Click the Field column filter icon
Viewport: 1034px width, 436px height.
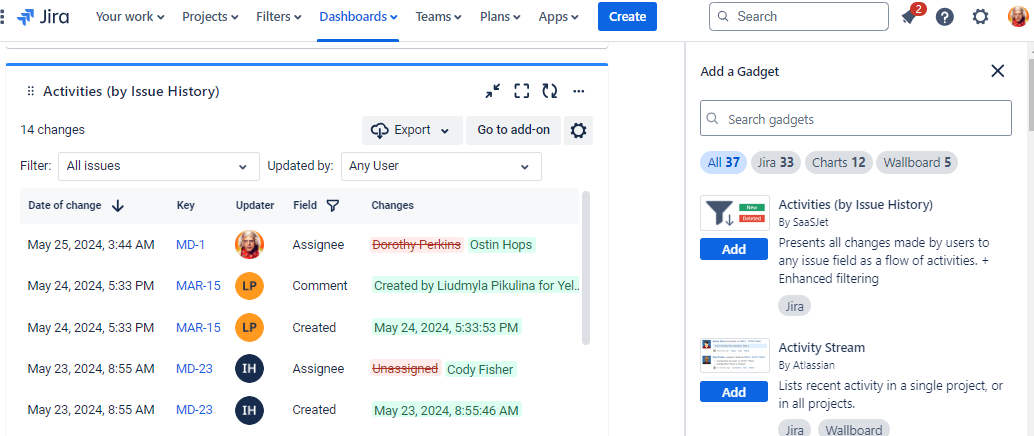click(333, 205)
